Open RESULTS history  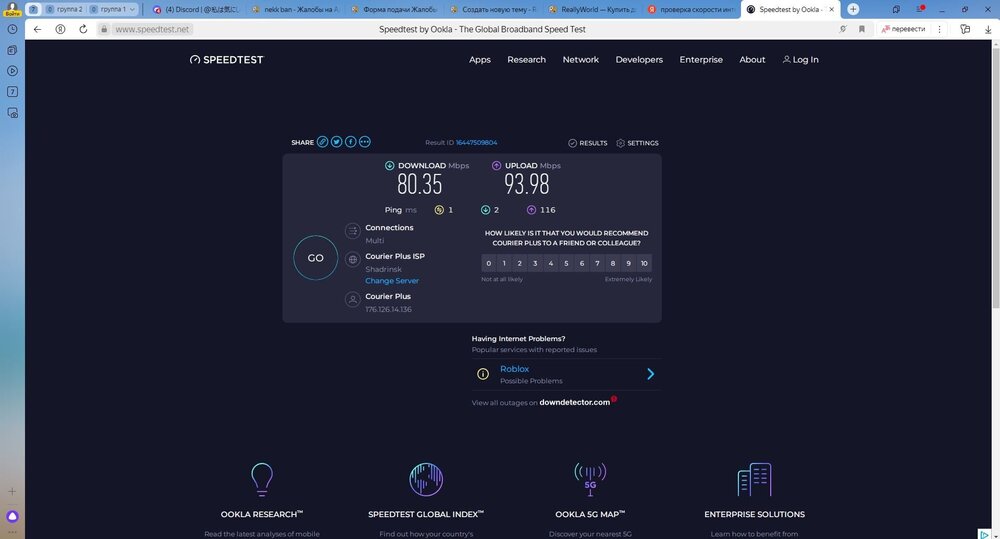(587, 143)
